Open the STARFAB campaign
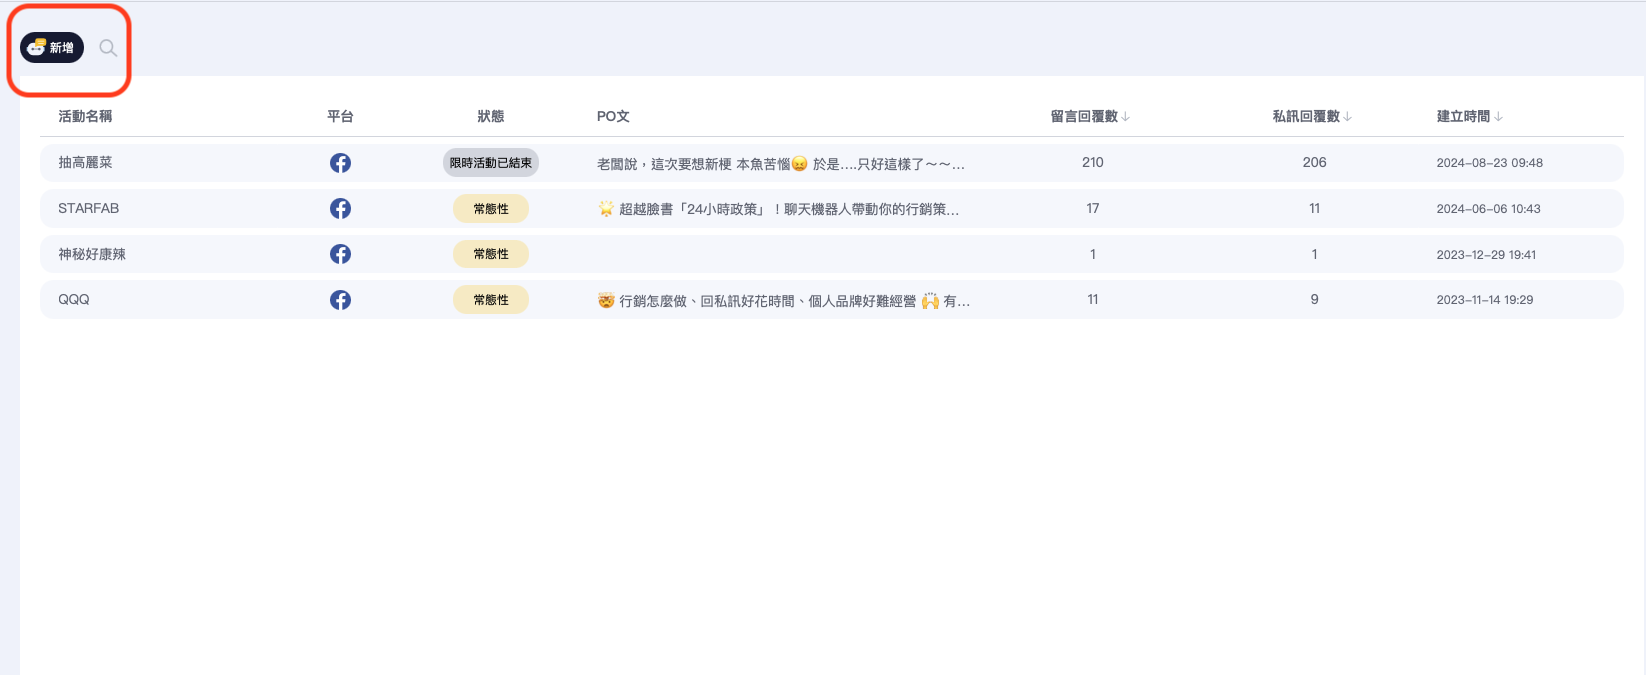 88,209
